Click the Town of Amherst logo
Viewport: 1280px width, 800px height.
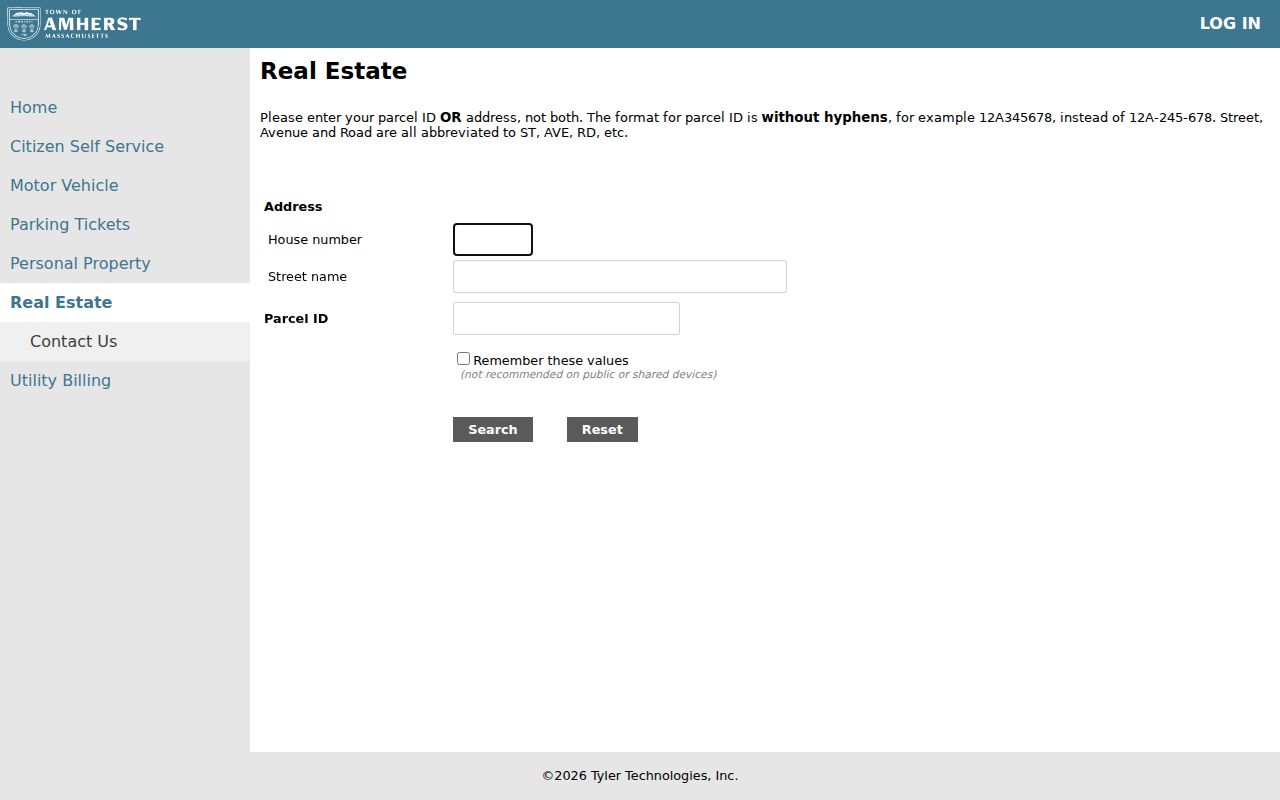pos(74,24)
